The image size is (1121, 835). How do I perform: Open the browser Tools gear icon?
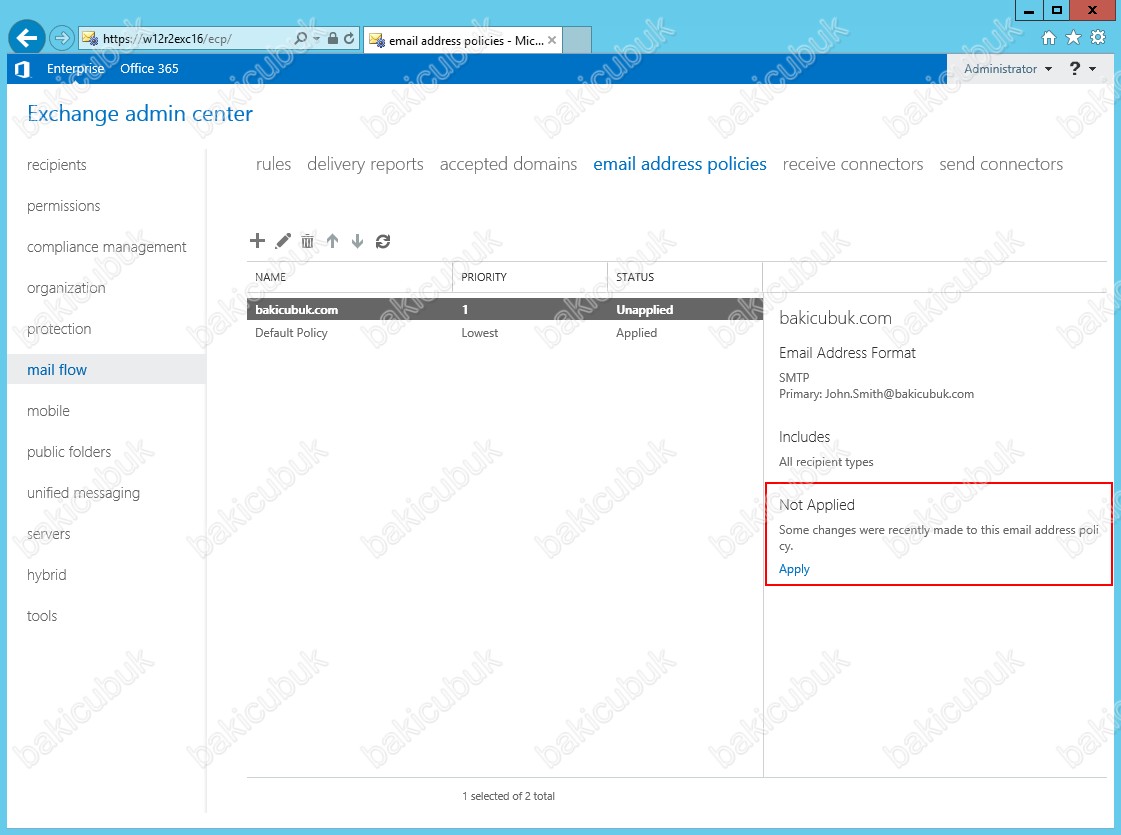pos(1098,38)
